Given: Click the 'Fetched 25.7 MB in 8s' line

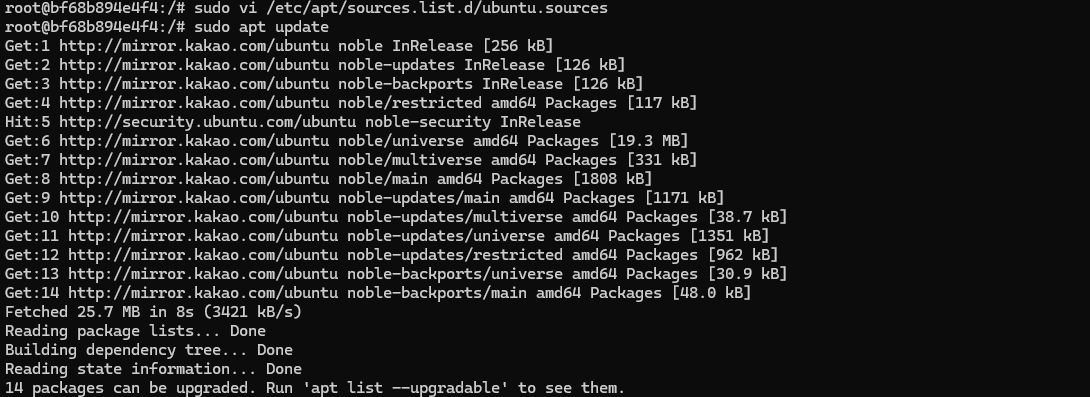Looking at the screenshot, I should pos(154,312).
